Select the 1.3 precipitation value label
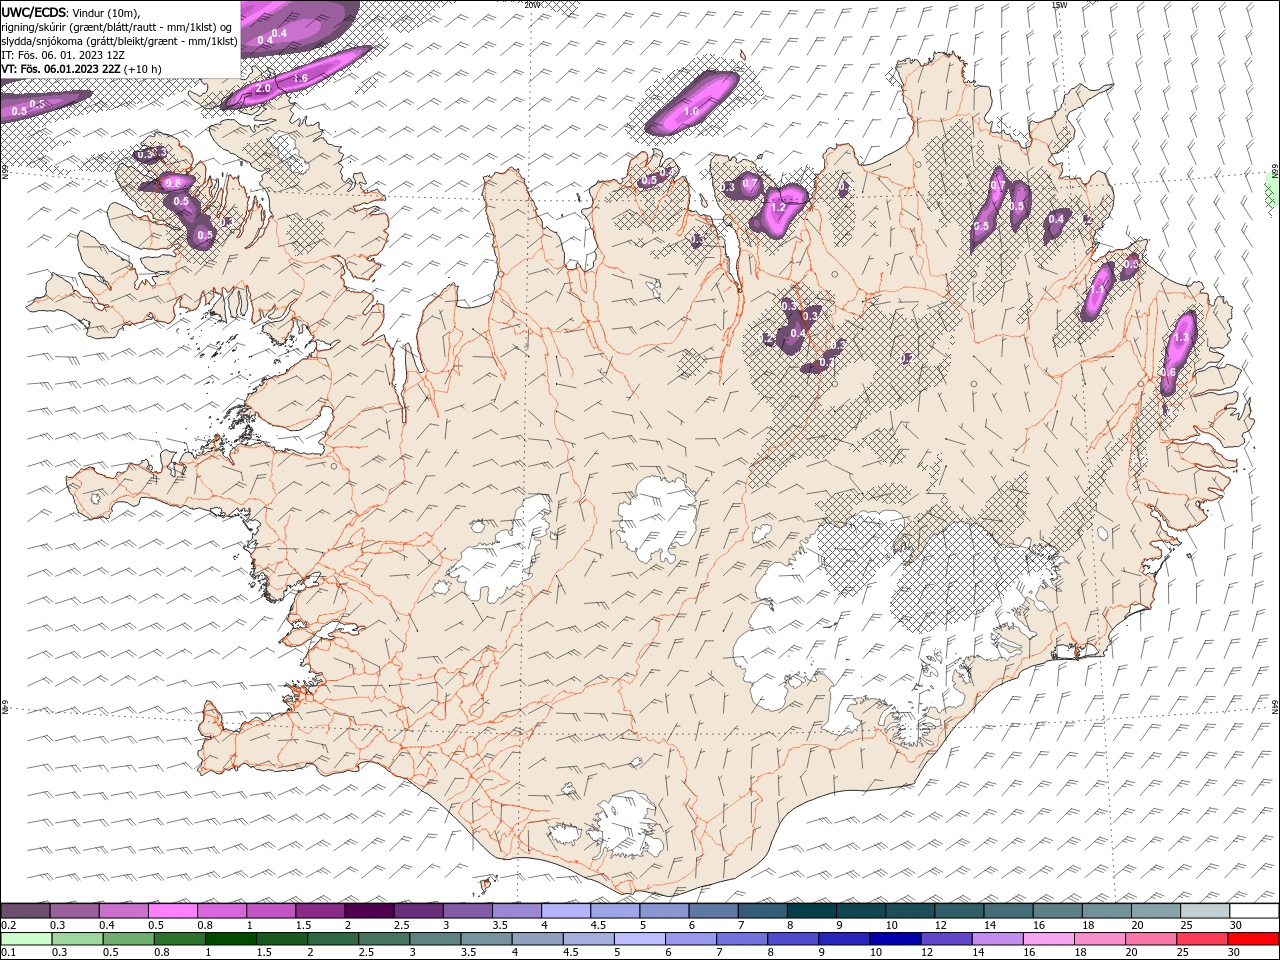 (x=1181, y=338)
